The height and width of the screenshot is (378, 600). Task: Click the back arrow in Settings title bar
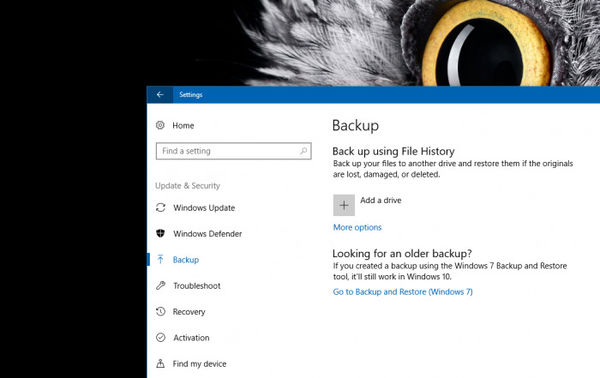160,94
